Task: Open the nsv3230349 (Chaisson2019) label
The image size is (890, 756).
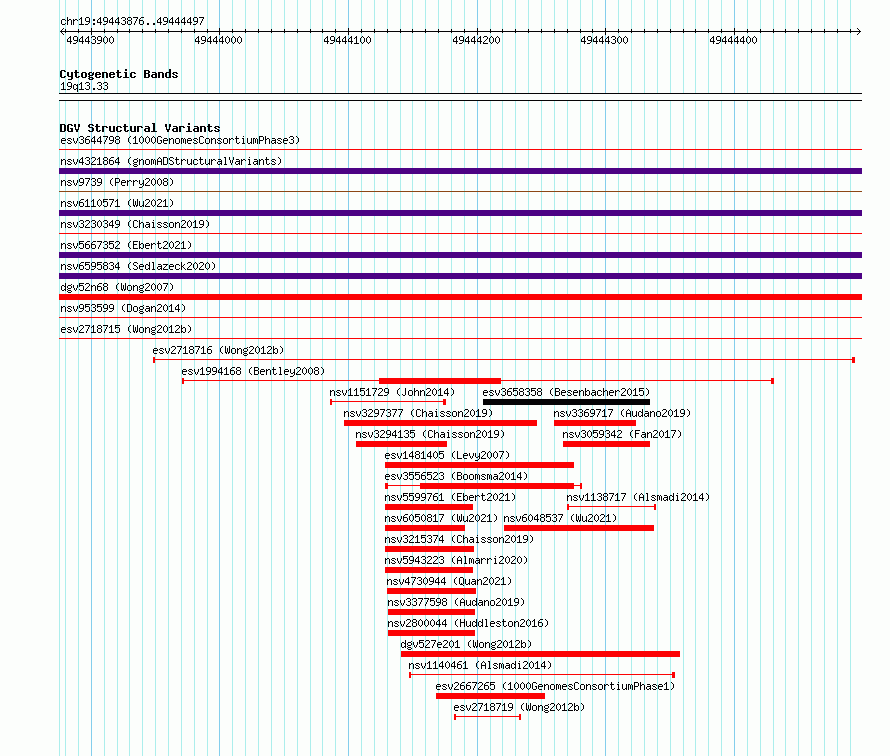Action: point(135,224)
